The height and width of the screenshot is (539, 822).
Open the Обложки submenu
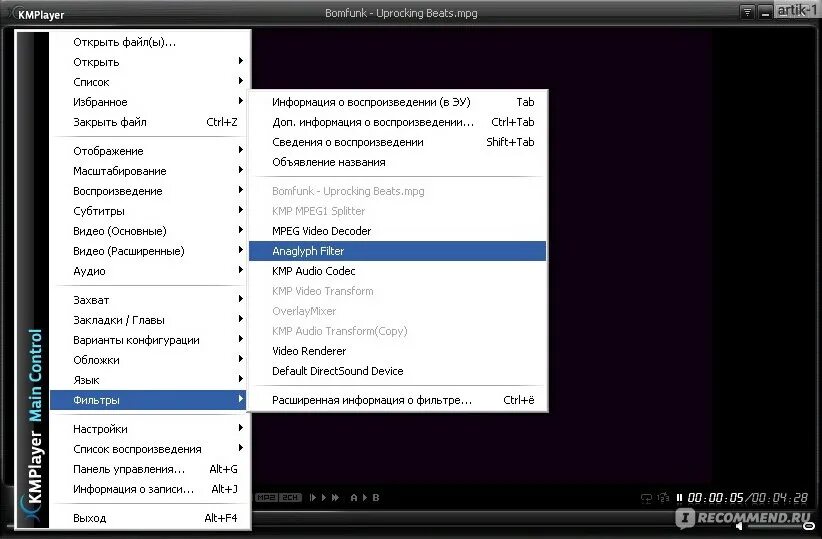coord(150,360)
